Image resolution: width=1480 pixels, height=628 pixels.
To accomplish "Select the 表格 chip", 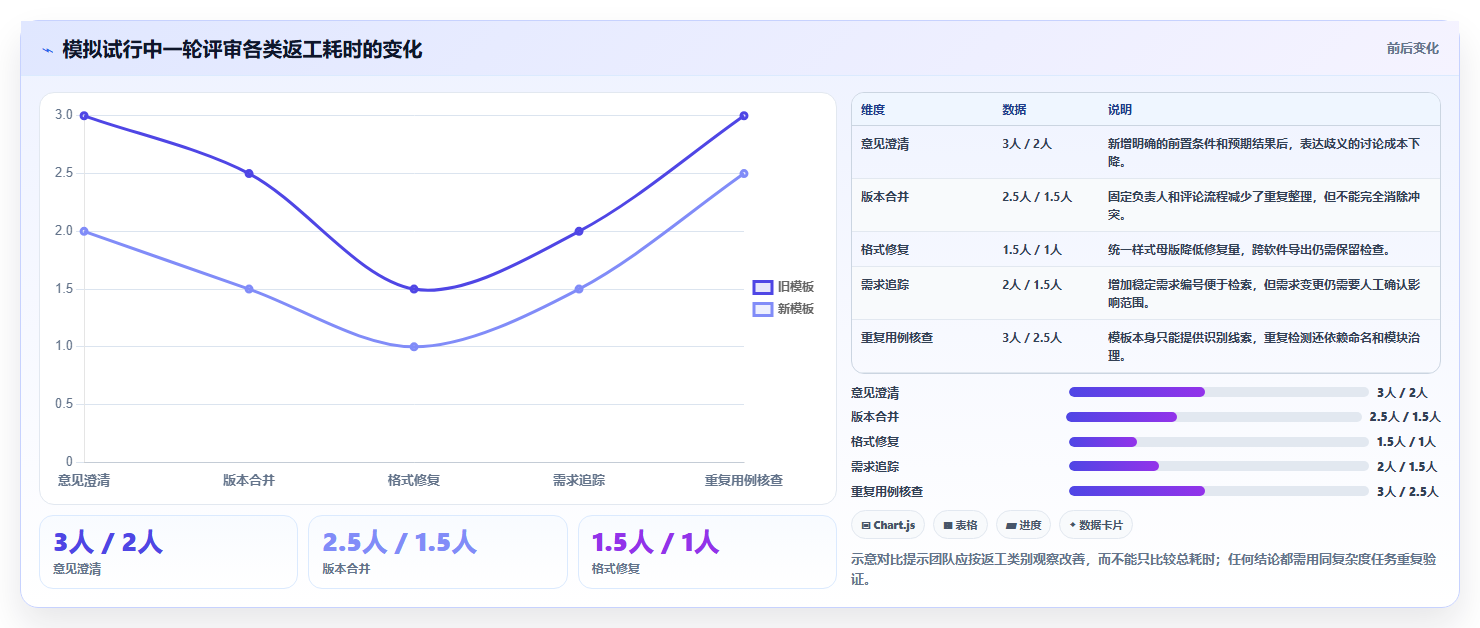I will (x=960, y=525).
